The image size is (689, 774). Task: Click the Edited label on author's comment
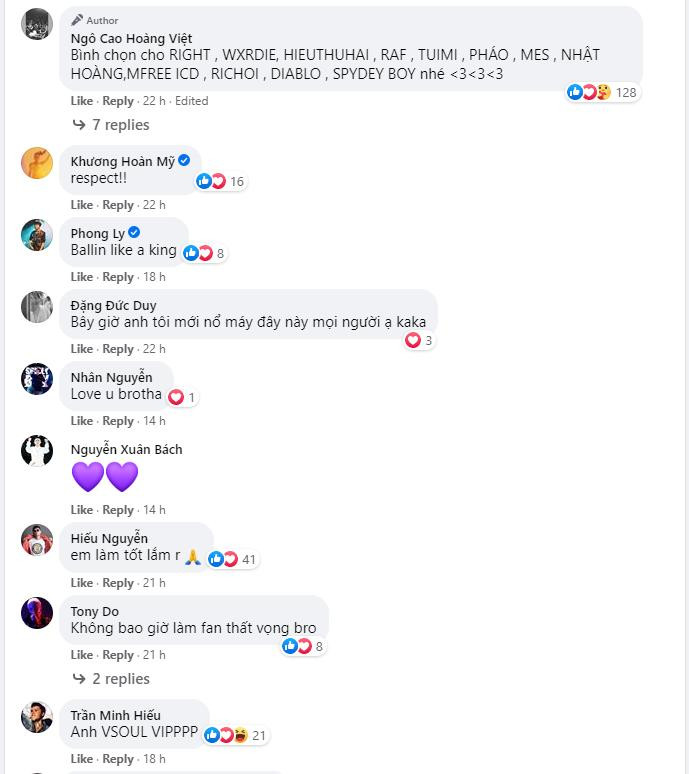click(192, 101)
